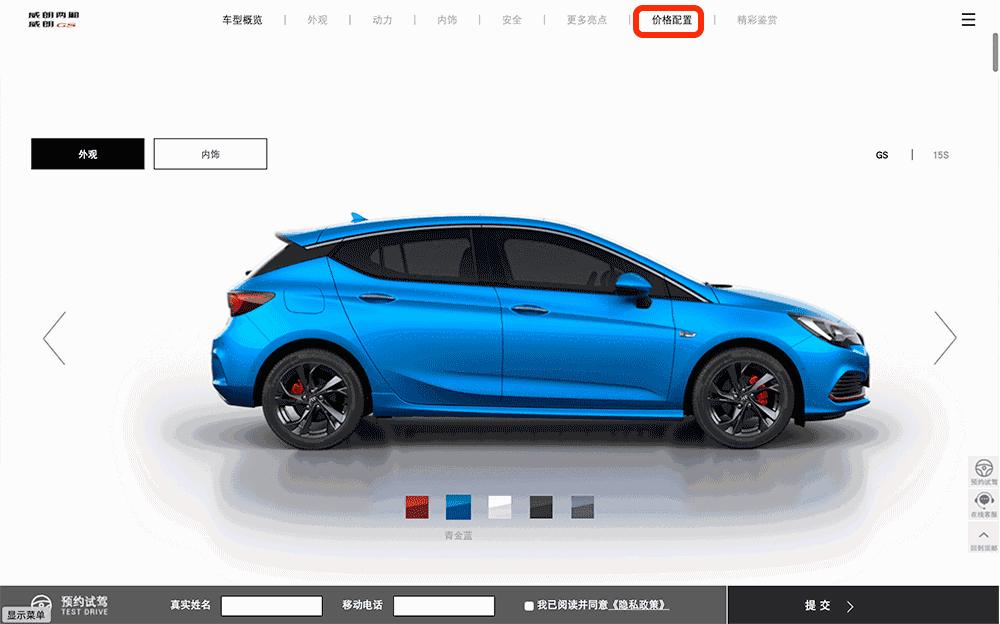Open the hamburger menu at top right

[967, 19]
